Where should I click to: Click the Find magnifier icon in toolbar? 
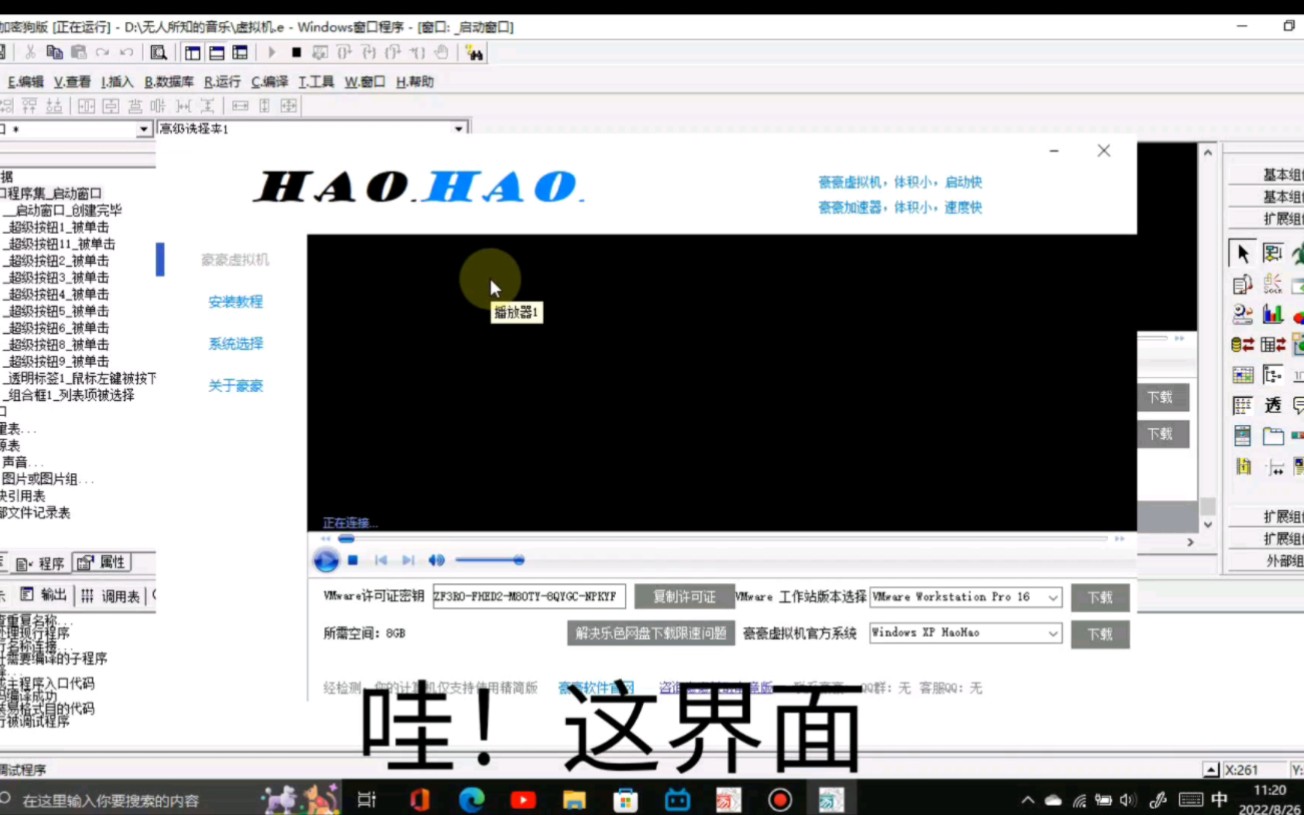(x=158, y=52)
